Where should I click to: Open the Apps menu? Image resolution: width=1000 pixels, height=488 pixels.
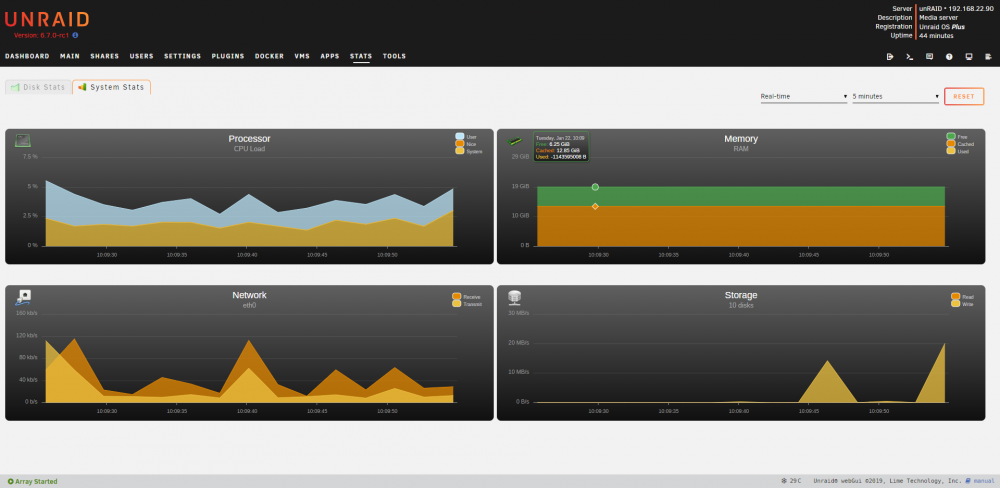(x=330, y=56)
